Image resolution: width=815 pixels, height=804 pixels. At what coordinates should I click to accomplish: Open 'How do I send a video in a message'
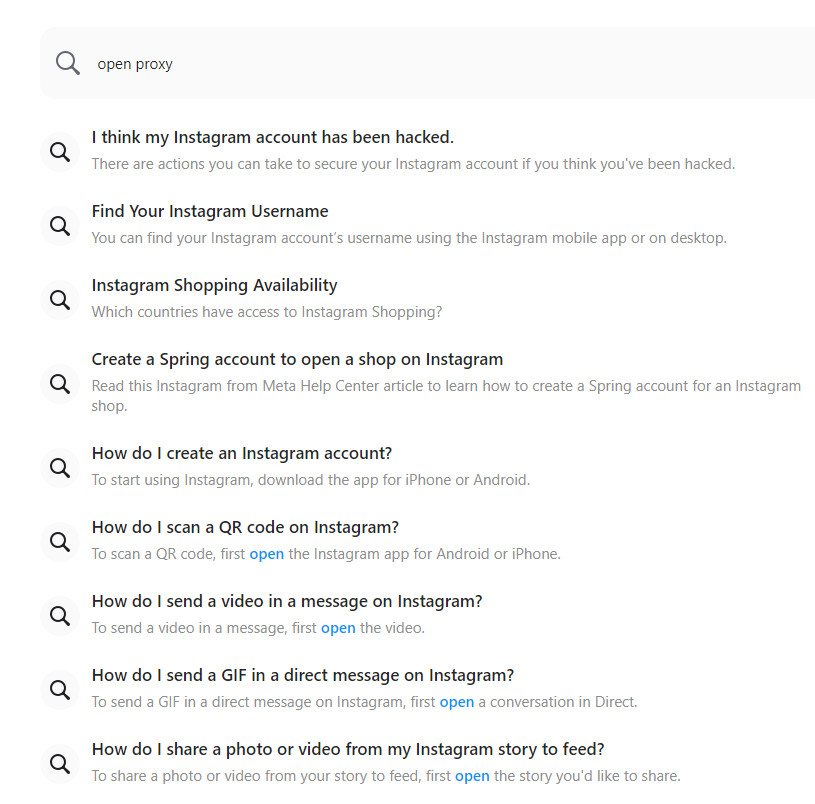(x=287, y=601)
